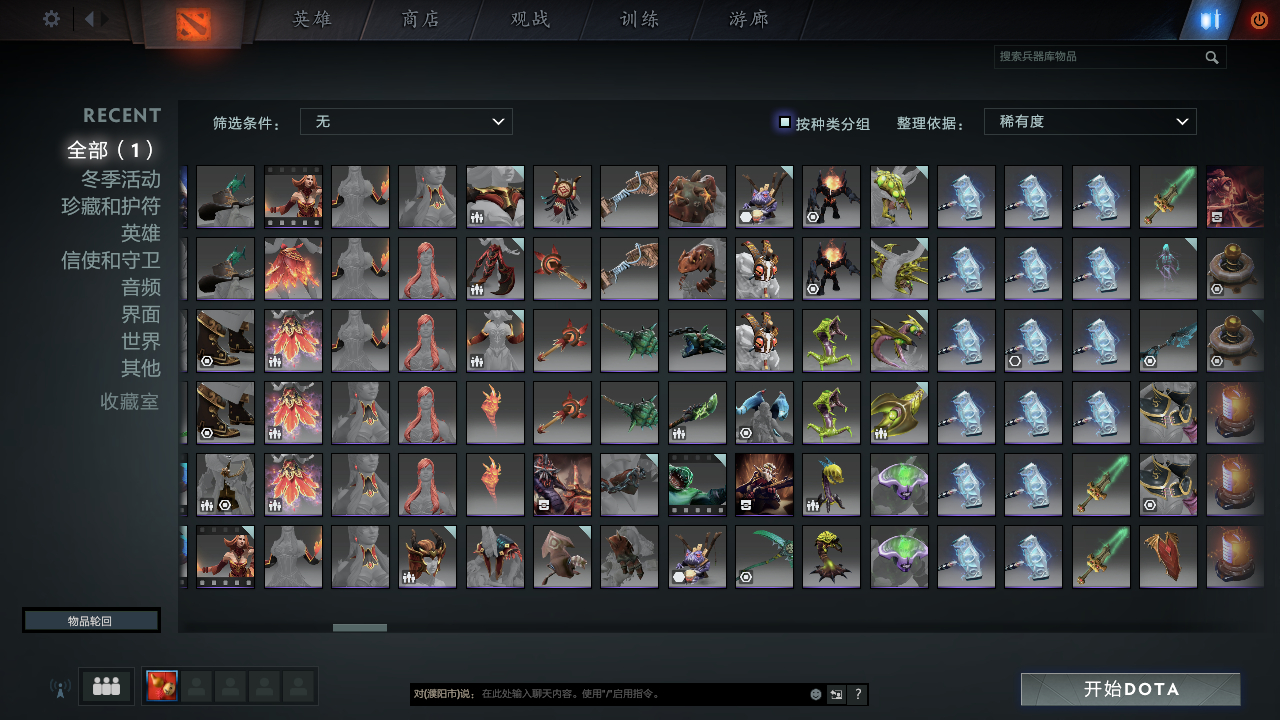Click the chat channel switch icon
1280x720 pixels.
click(x=837, y=694)
